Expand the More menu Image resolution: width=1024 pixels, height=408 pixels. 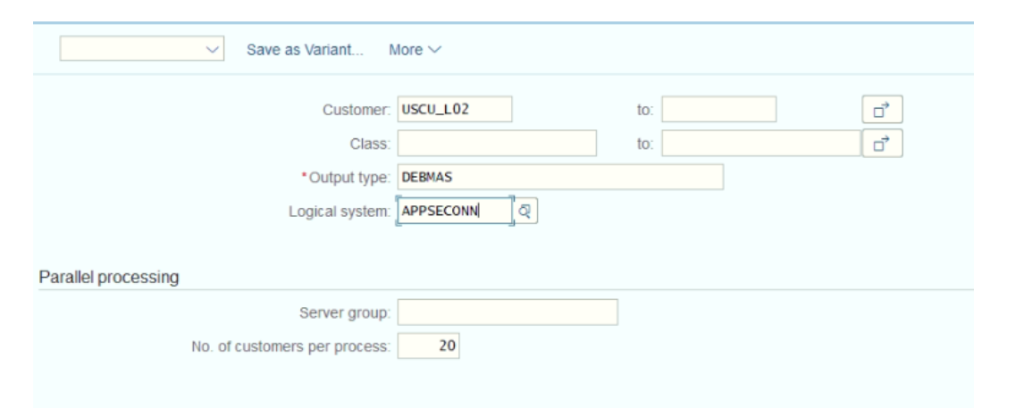pyautogui.click(x=415, y=50)
